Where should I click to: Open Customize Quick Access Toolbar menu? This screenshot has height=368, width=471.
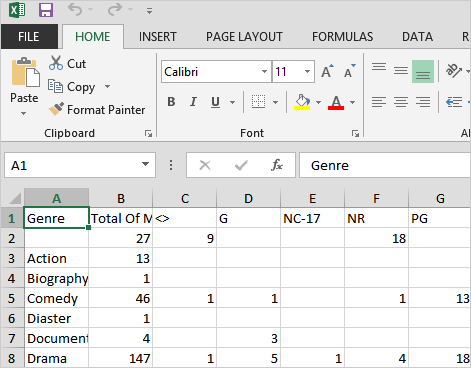149,11
